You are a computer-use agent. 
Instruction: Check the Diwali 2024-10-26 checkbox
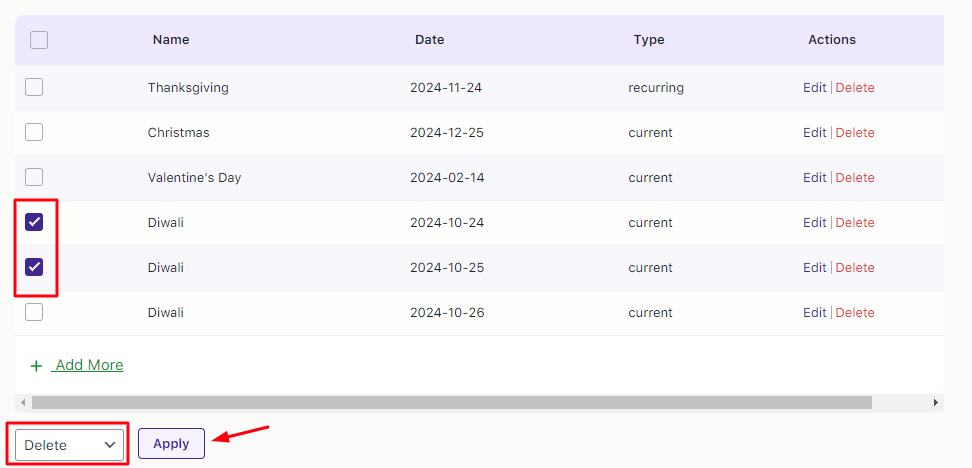34,312
